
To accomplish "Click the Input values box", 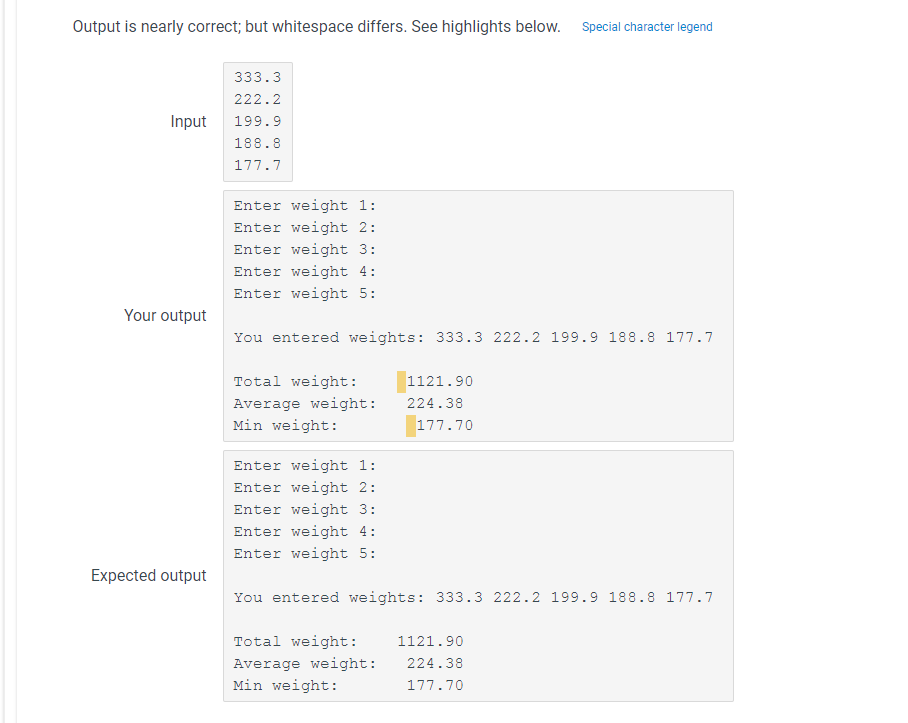I will tap(257, 121).
